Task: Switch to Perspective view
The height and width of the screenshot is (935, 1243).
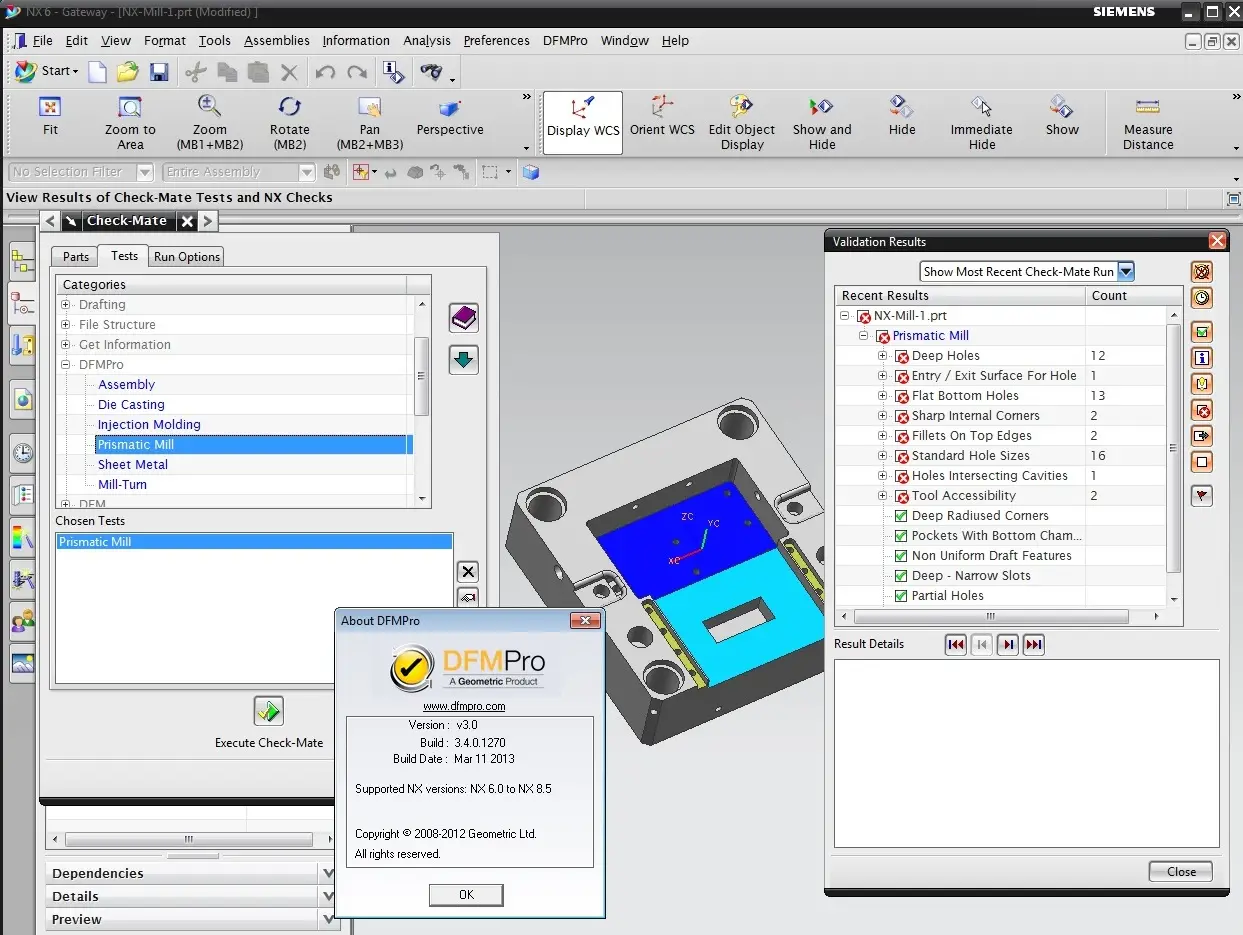Action: coord(450,116)
